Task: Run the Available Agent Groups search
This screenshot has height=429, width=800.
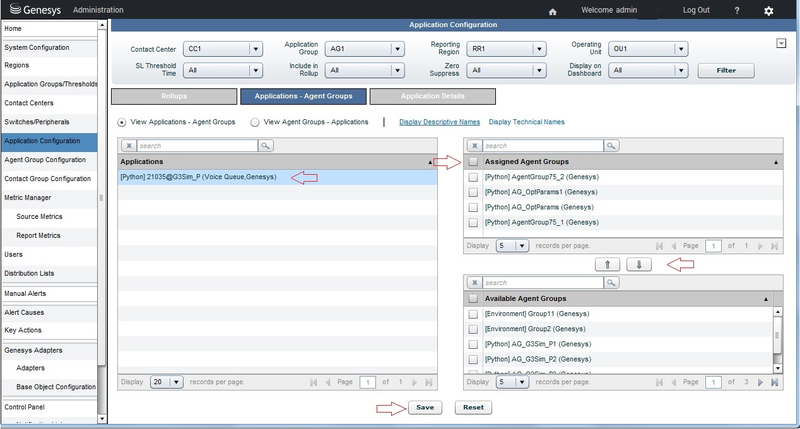Action: (x=611, y=283)
